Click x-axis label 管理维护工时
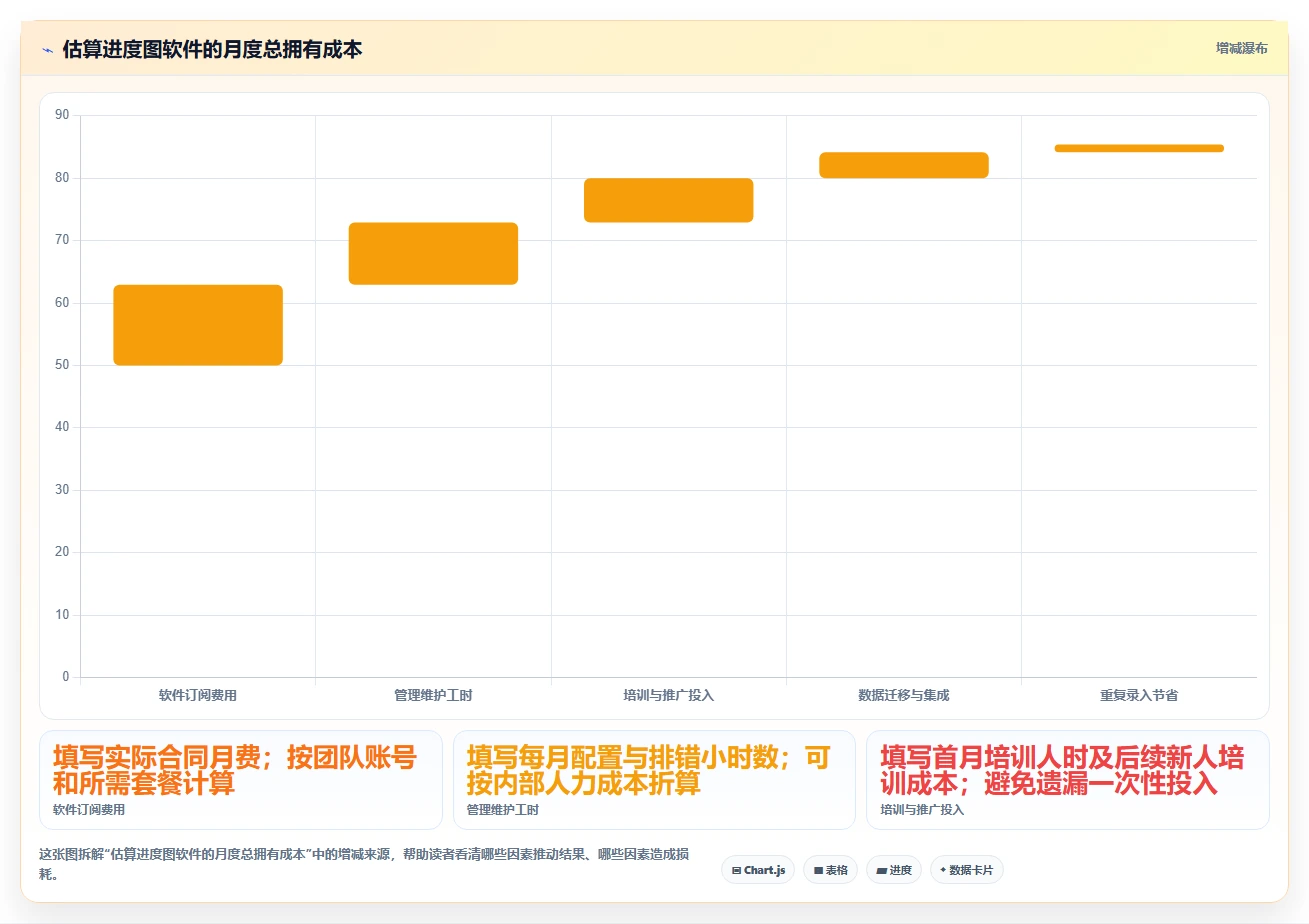Screen dimensions: 1309x924 [x=433, y=695]
